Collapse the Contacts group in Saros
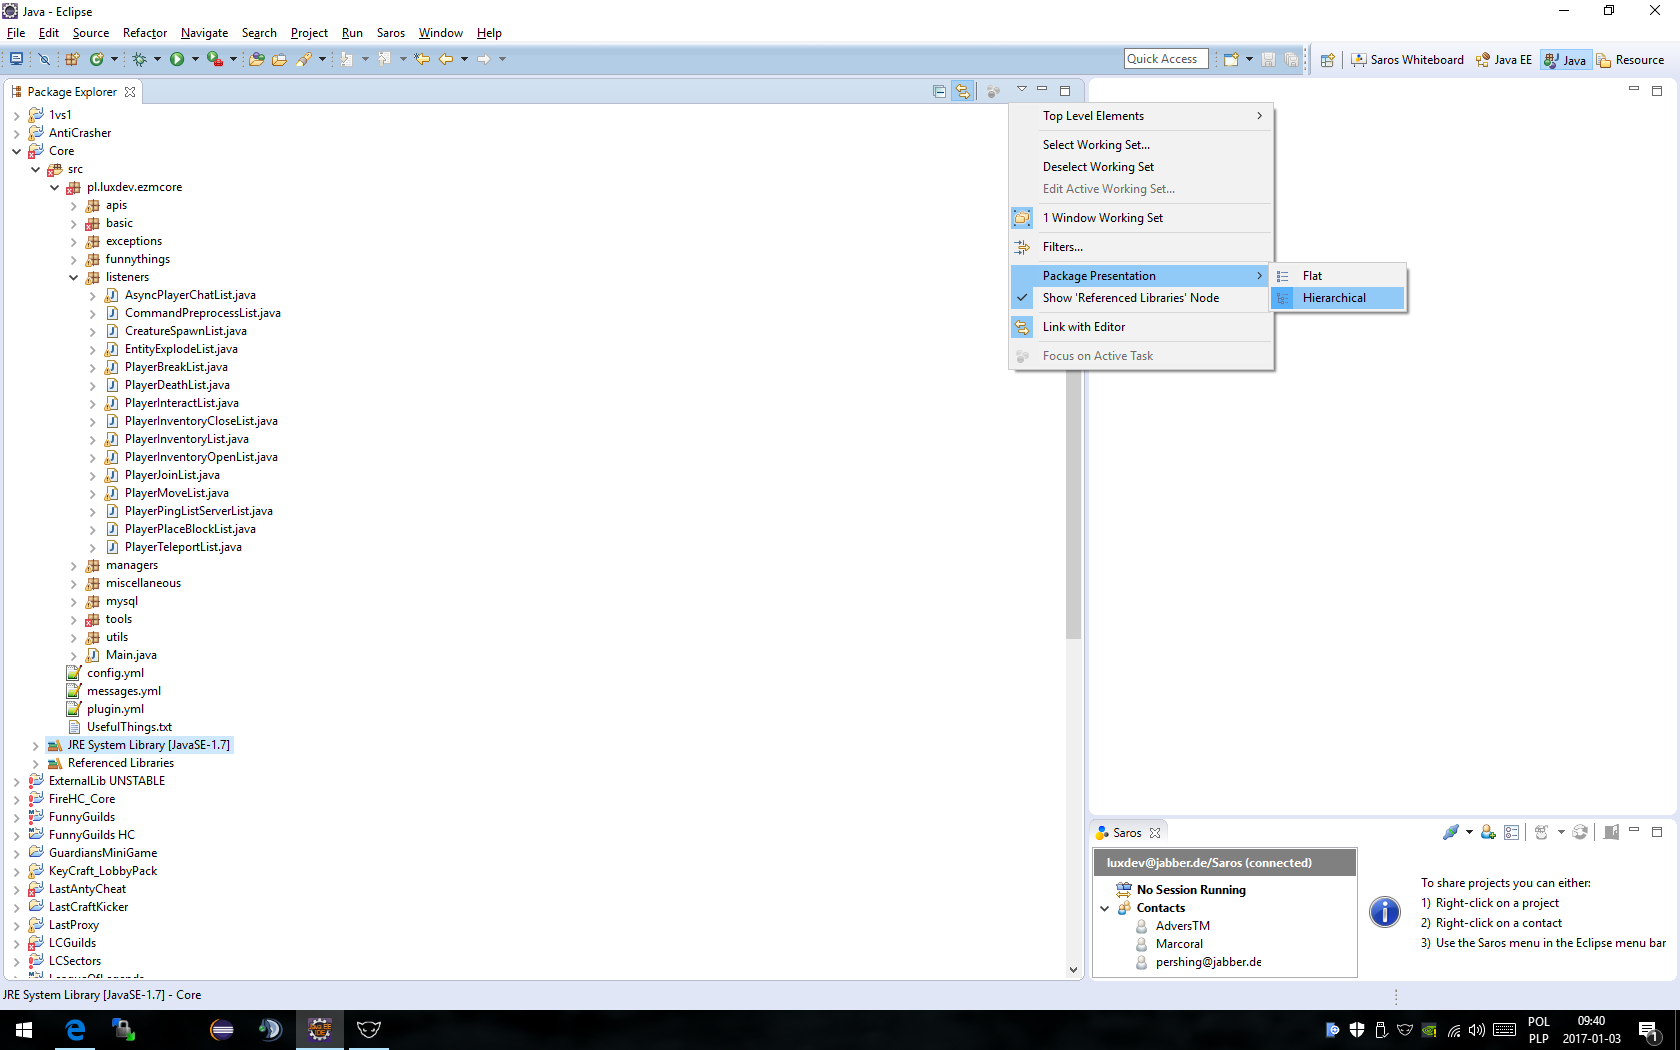Screen dimensions: 1680x1050 [1105, 909]
